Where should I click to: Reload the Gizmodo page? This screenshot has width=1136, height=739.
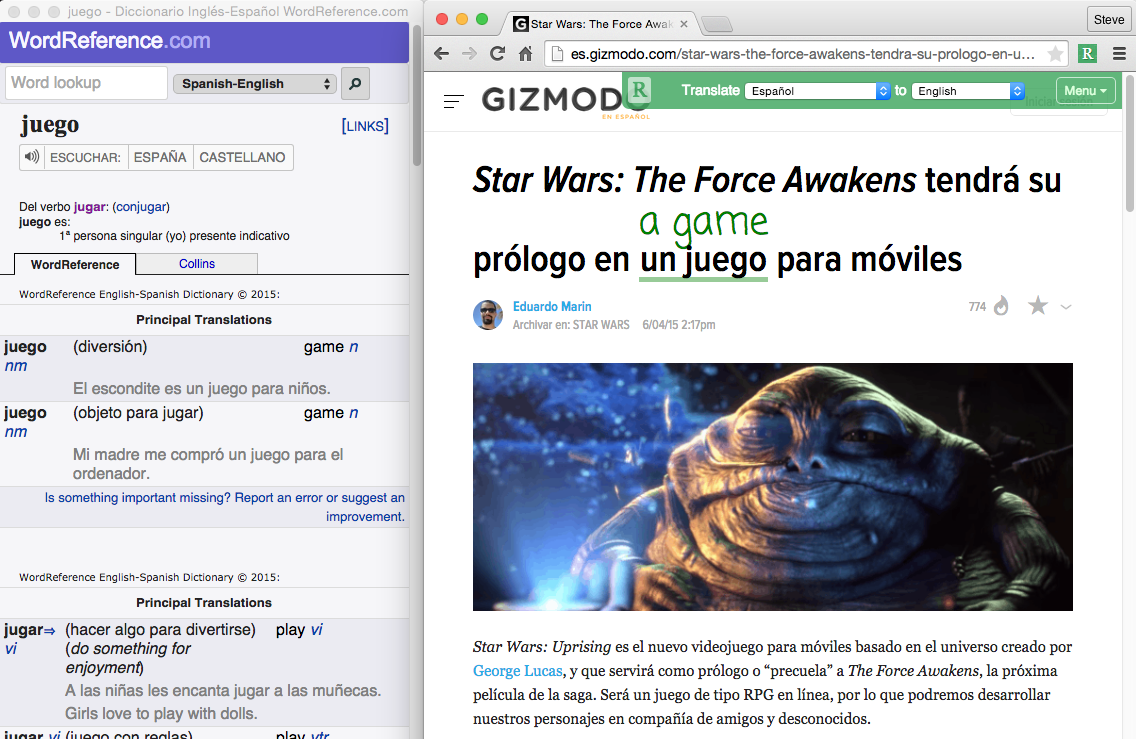click(497, 54)
